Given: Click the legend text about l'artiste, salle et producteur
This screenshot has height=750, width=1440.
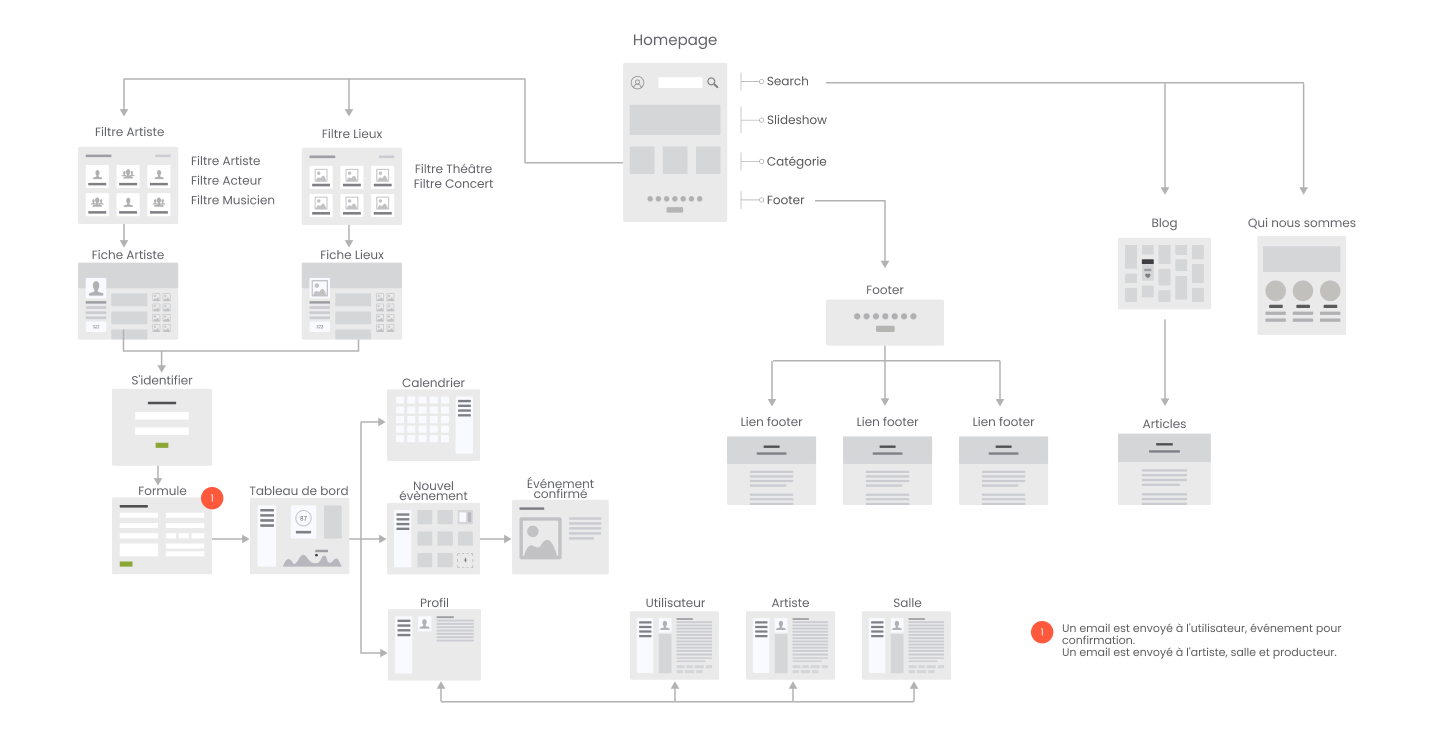Looking at the screenshot, I should [x=1199, y=652].
